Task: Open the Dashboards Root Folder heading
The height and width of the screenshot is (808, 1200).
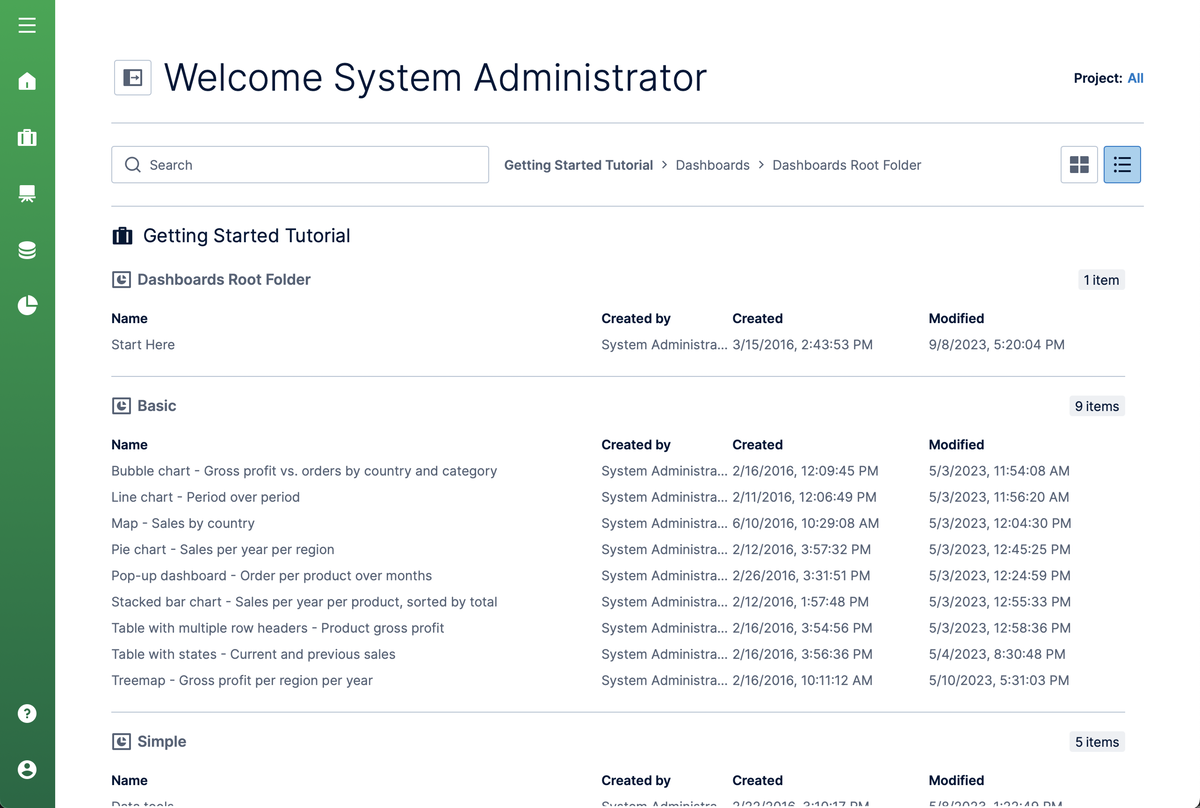Action: pos(224,280)
